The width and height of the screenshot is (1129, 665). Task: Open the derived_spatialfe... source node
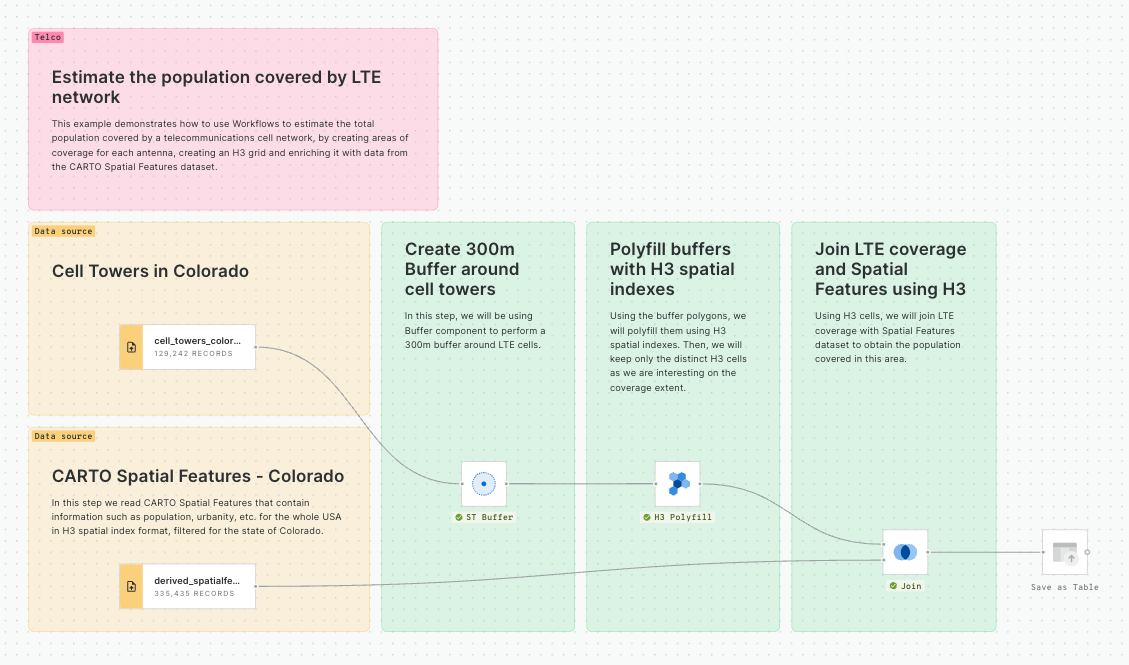click(187, 587)
